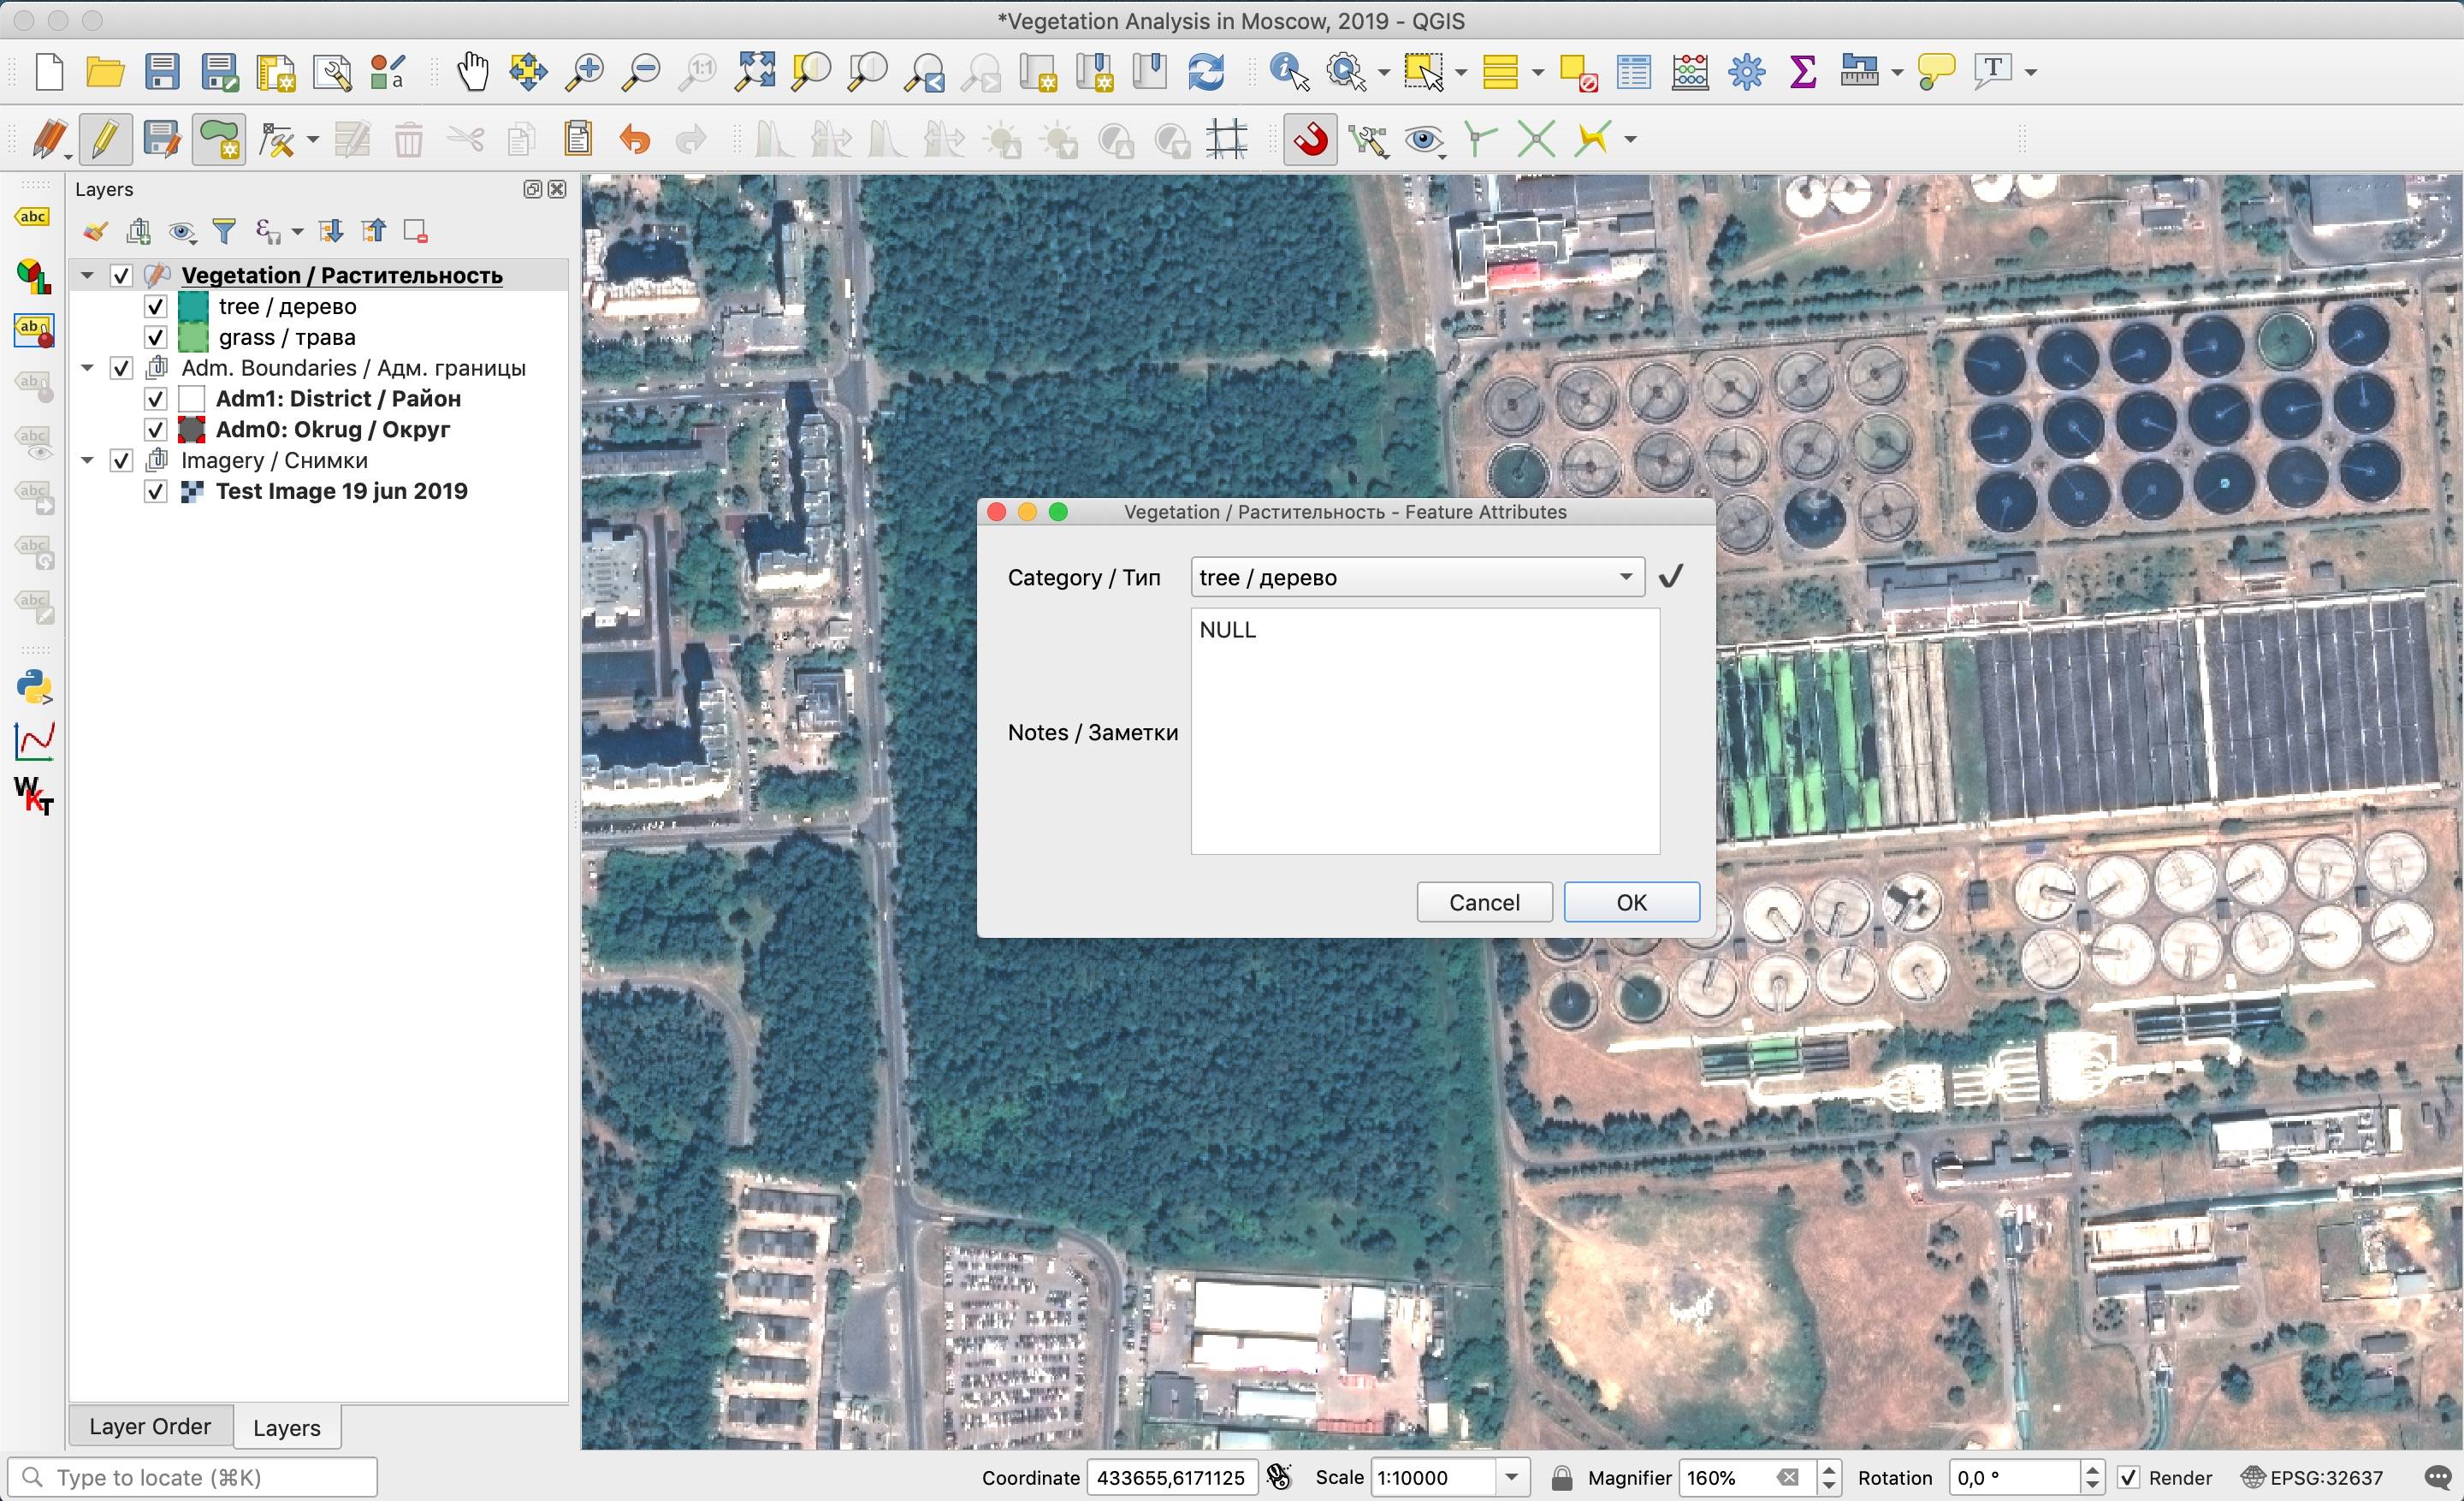
Task: Hide the Adm0: Okrug layer
Action: tap(155, 430)
